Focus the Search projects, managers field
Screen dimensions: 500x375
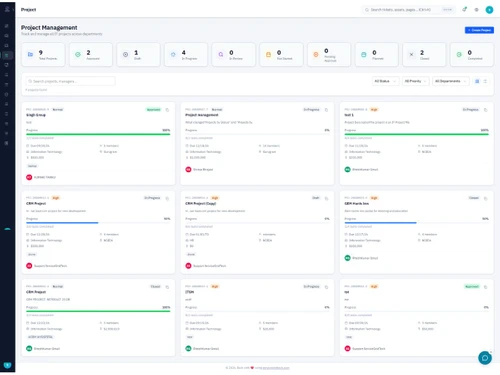pos(70,81)
